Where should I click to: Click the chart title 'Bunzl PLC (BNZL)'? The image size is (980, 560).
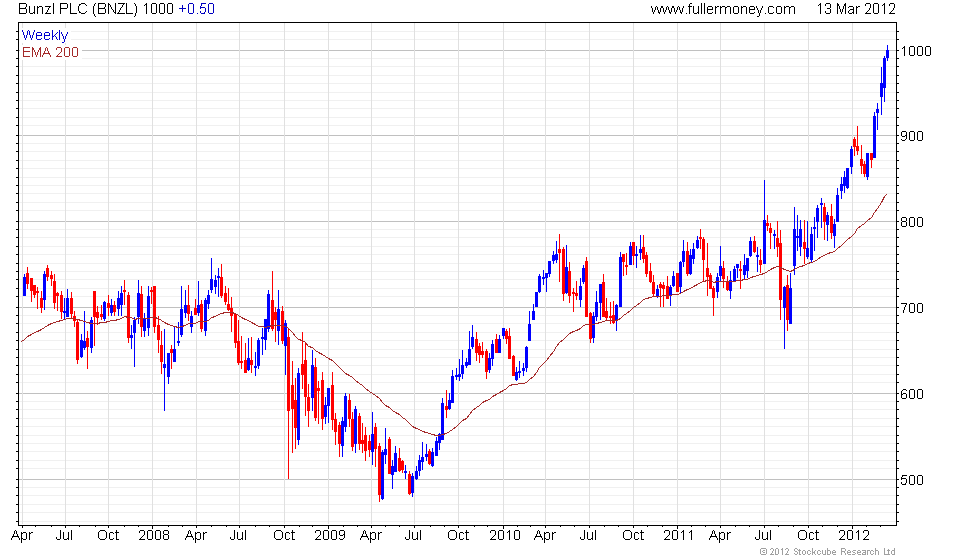click(x=78, y=9)
